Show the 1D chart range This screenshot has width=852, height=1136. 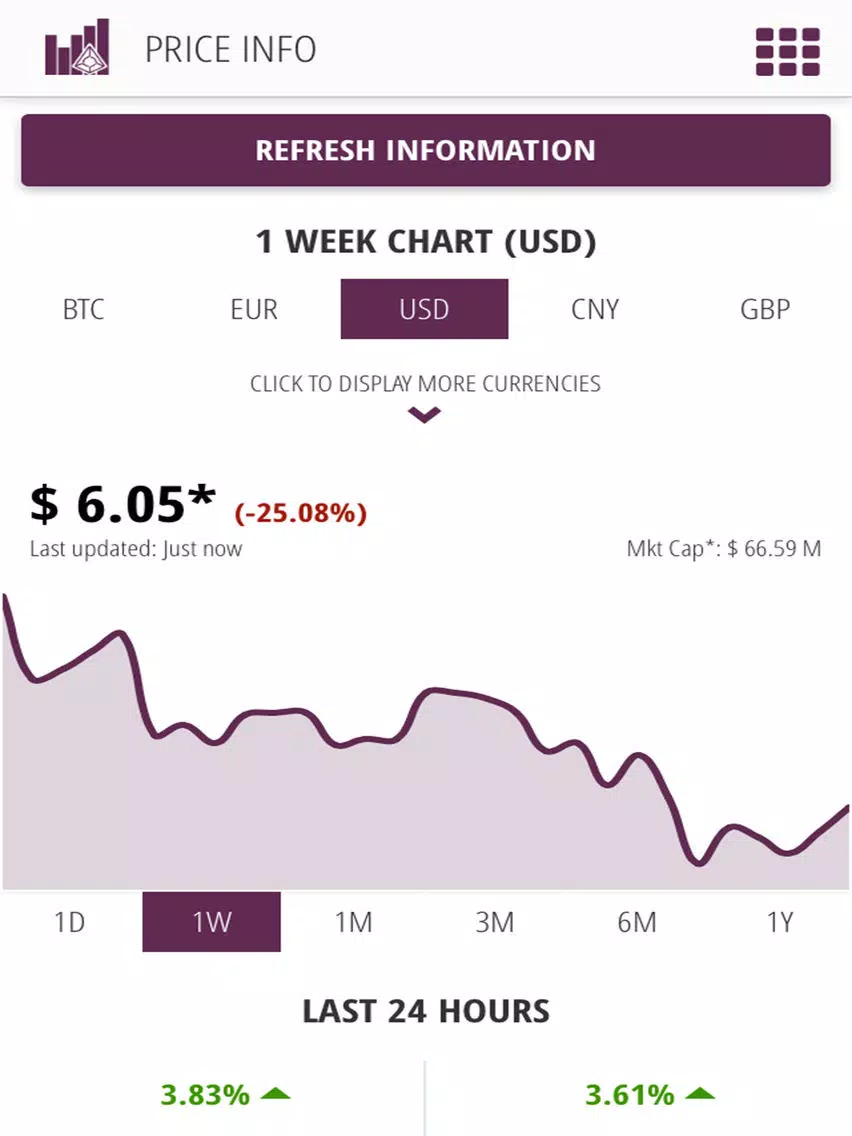click(70, 922)
